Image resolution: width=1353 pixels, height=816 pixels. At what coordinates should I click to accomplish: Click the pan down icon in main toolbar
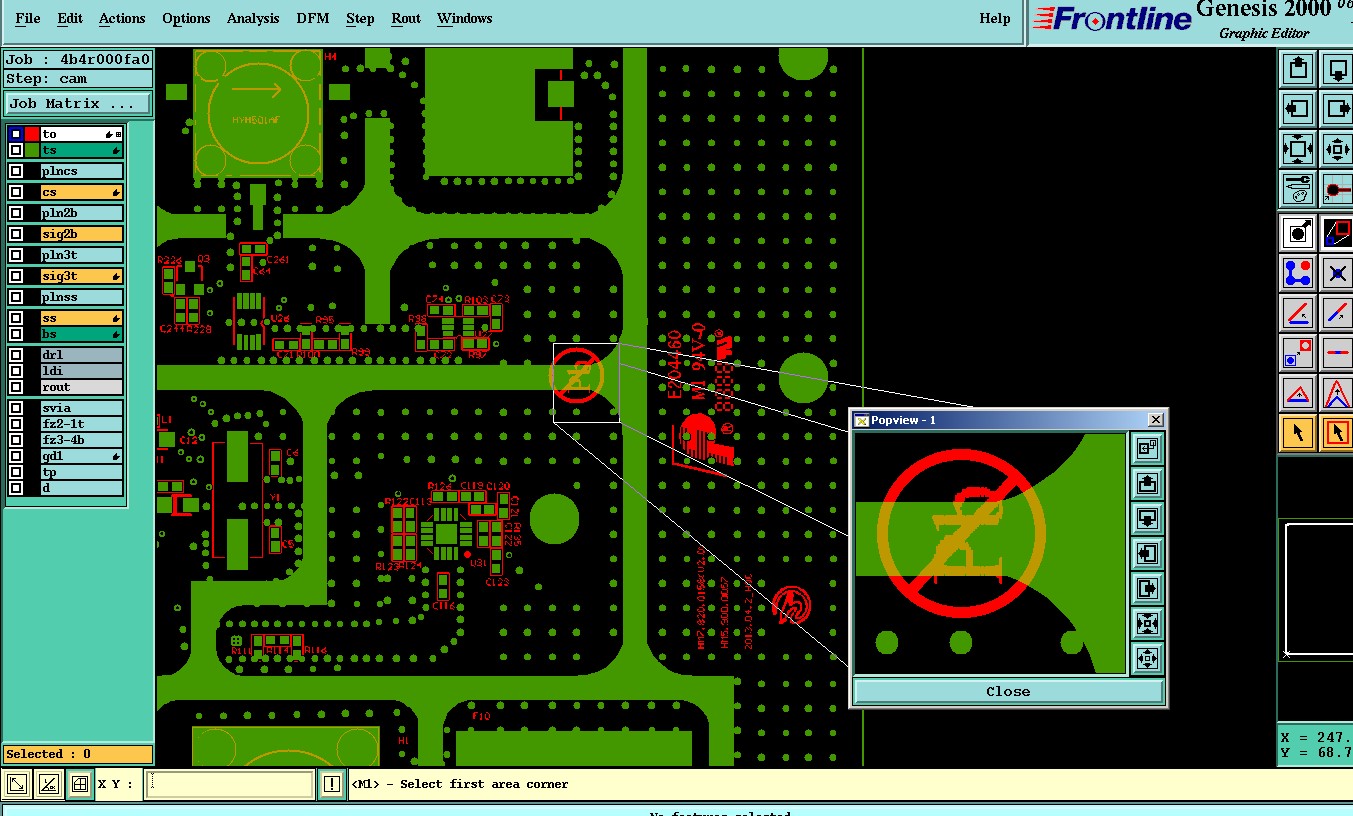click(1337, 69)
